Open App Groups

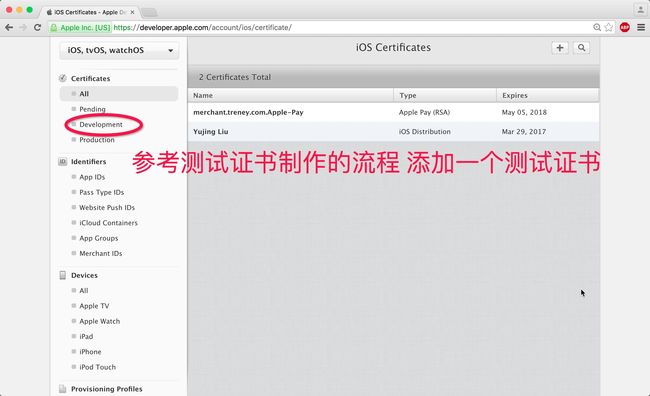pyautogui.click(x=99, y=238)
